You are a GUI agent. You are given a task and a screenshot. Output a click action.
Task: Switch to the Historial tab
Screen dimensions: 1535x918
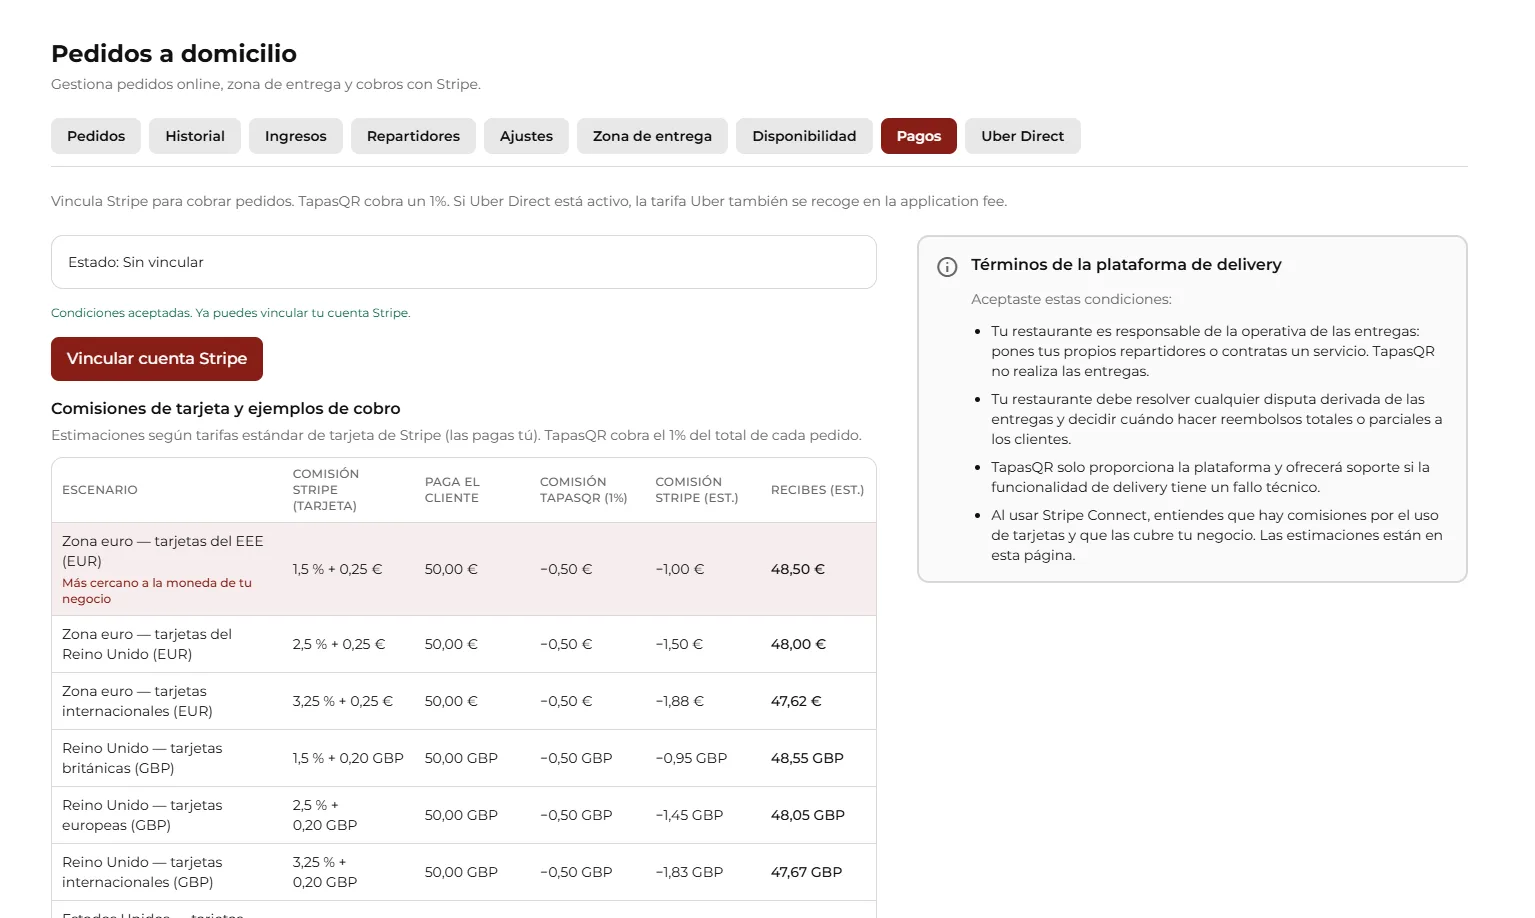[x=195, y=136]
